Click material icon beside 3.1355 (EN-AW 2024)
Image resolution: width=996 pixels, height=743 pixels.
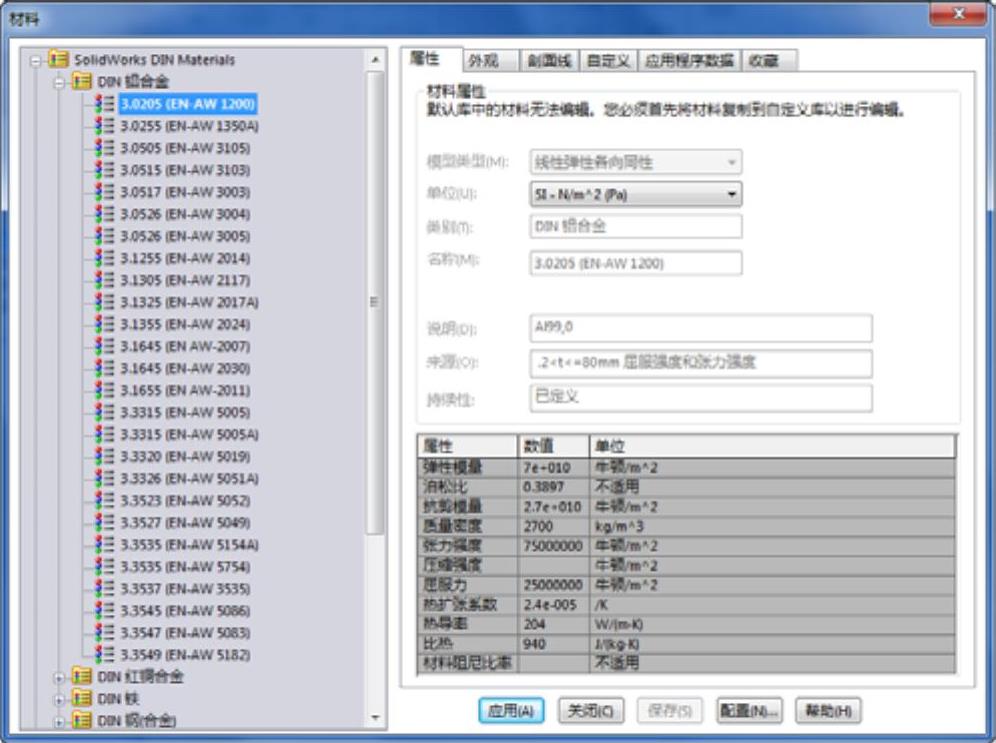point(105,324)
